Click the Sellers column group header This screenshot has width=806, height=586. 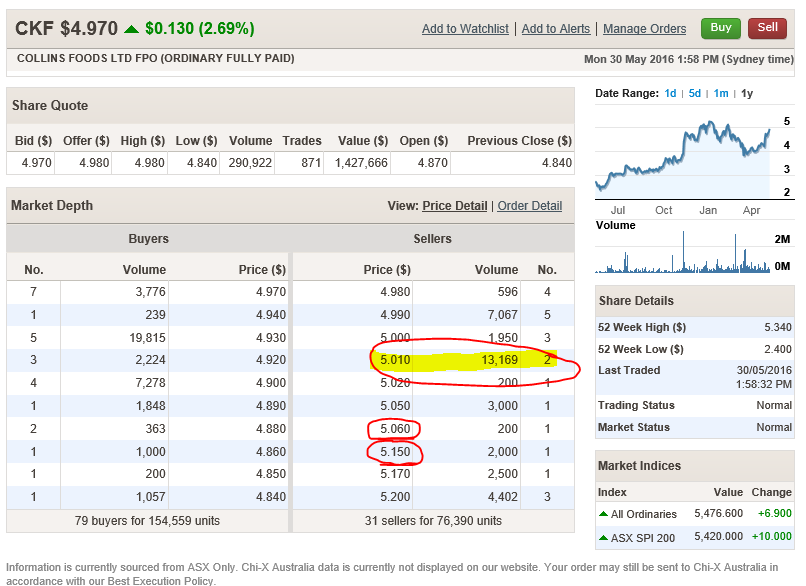click(432, 239)
